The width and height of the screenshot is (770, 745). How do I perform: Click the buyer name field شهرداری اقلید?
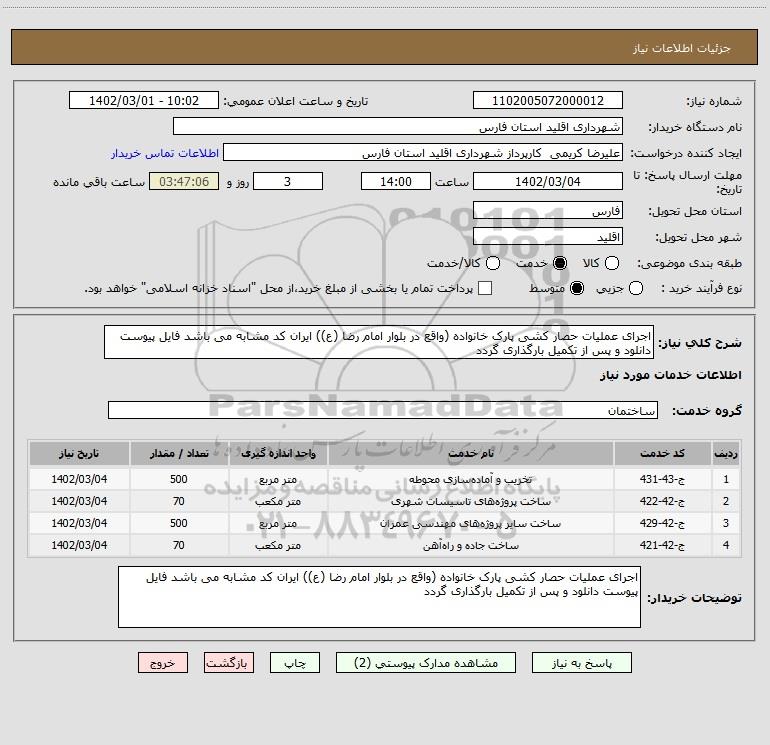(x=398, y=127)
